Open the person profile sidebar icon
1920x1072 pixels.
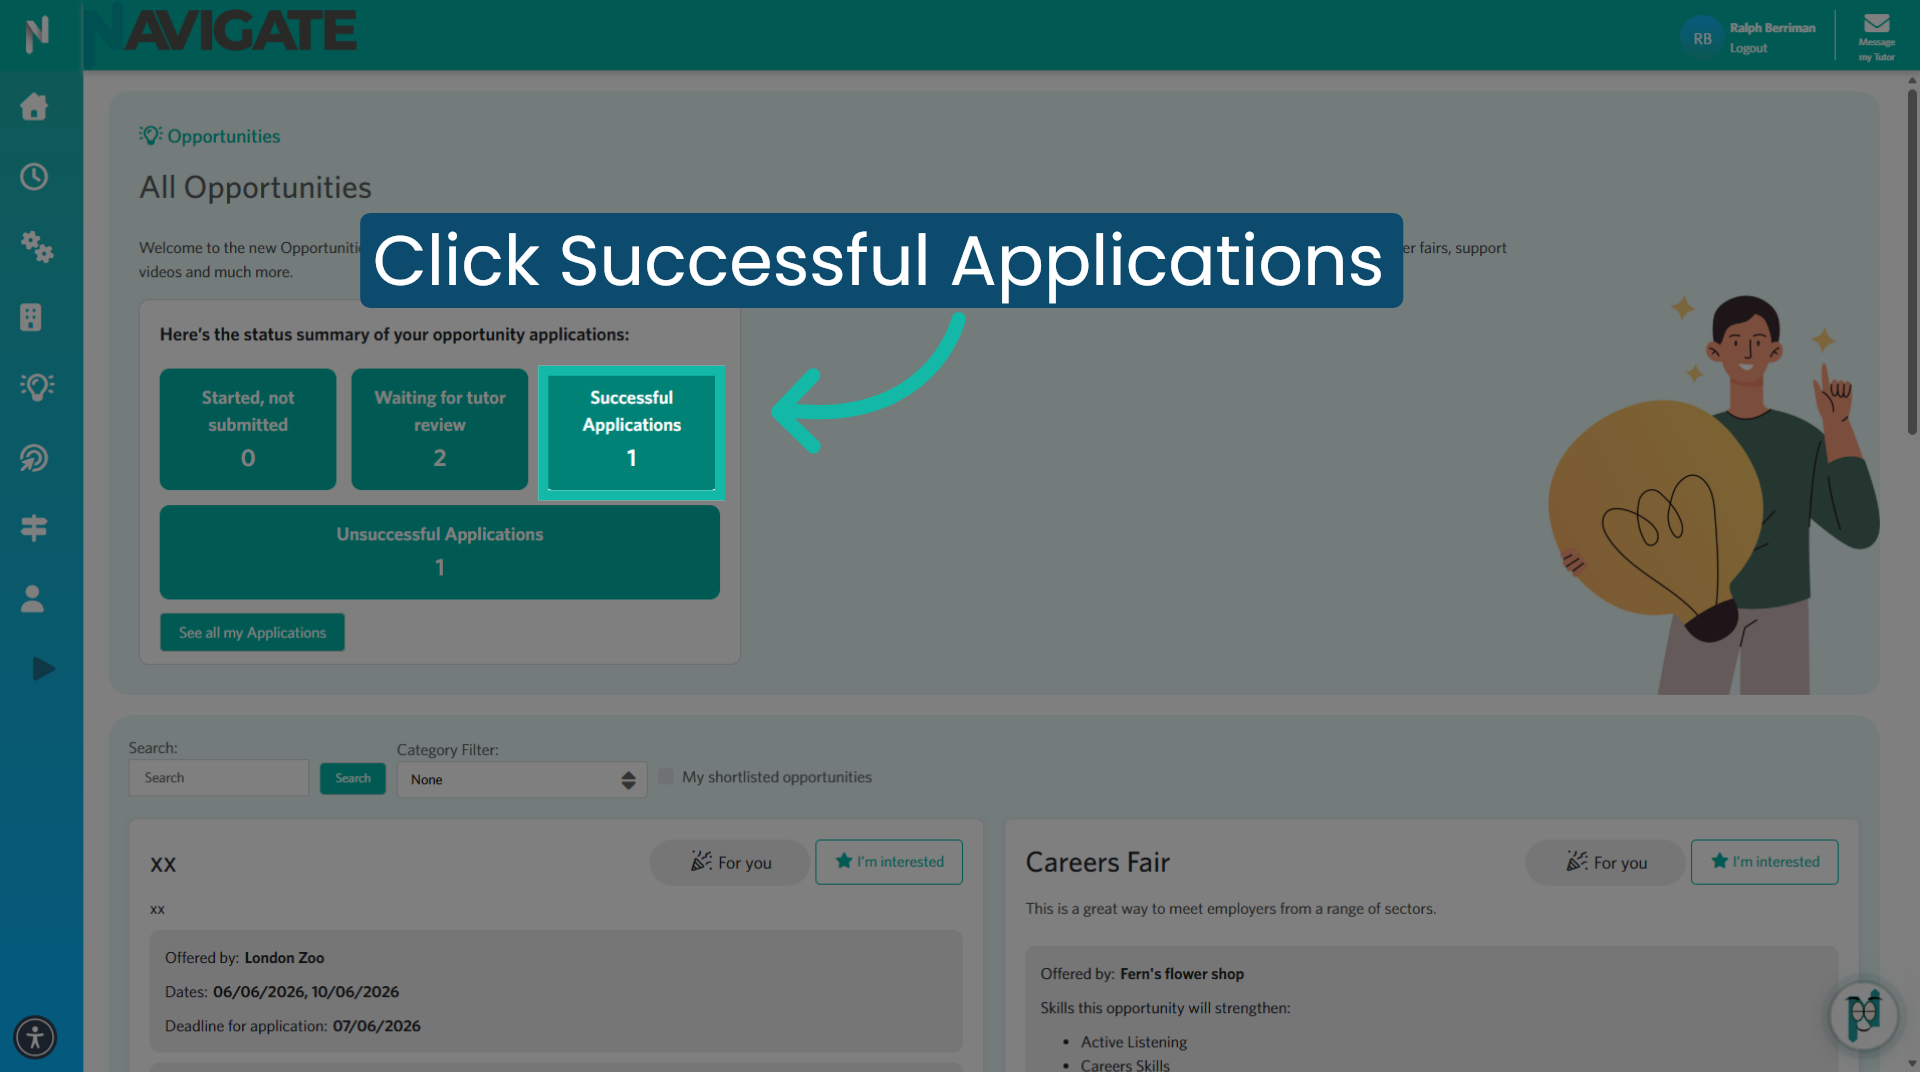(32, 599)
